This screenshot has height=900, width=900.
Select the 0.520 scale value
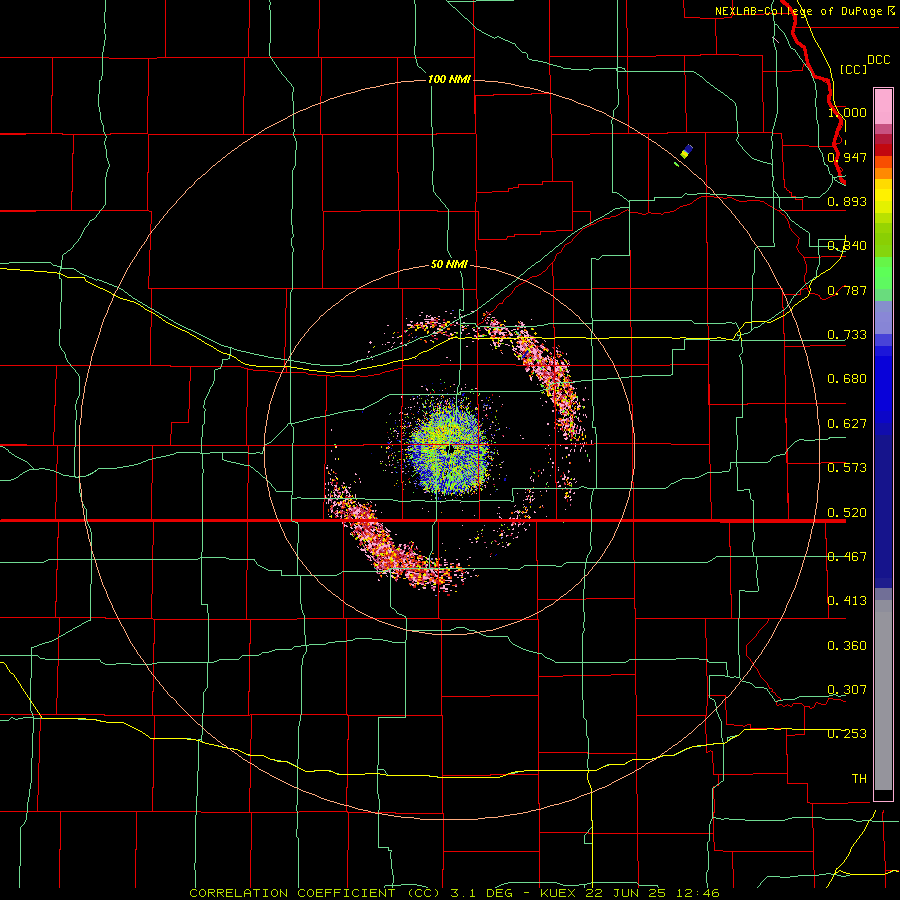point(847,512)
